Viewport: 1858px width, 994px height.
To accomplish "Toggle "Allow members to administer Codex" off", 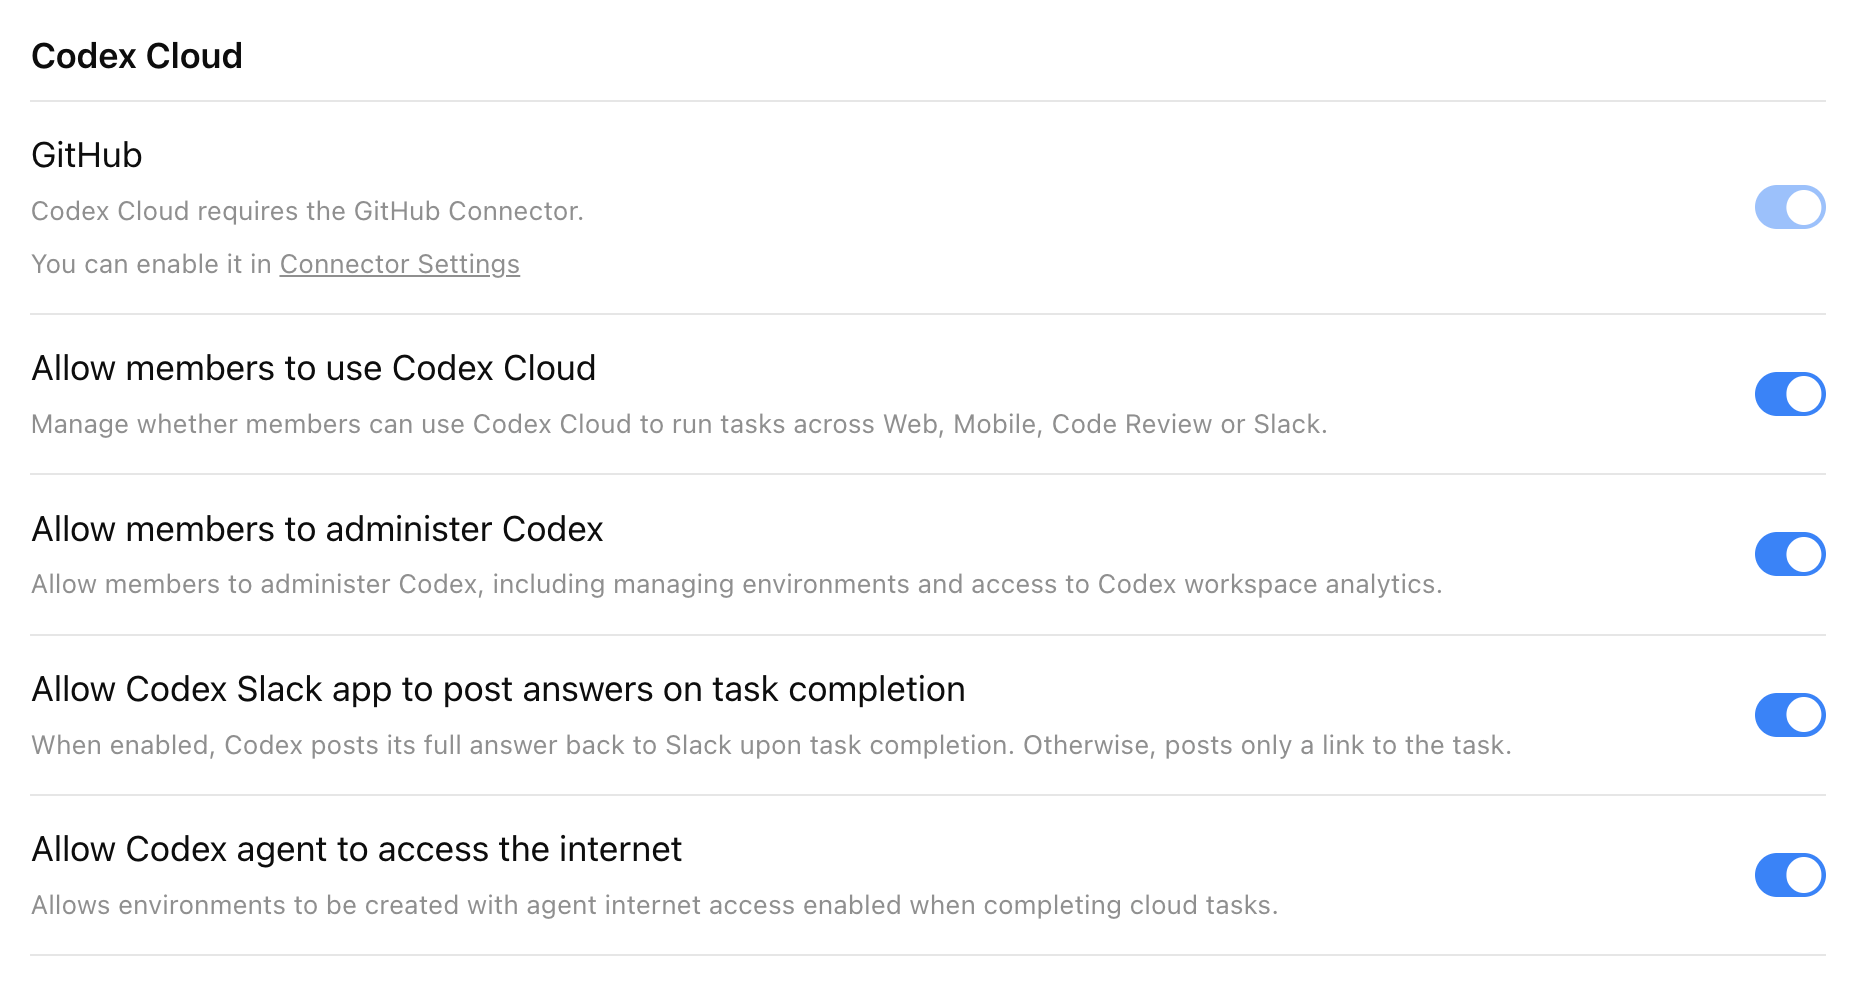I will [x=1790, y=554].
